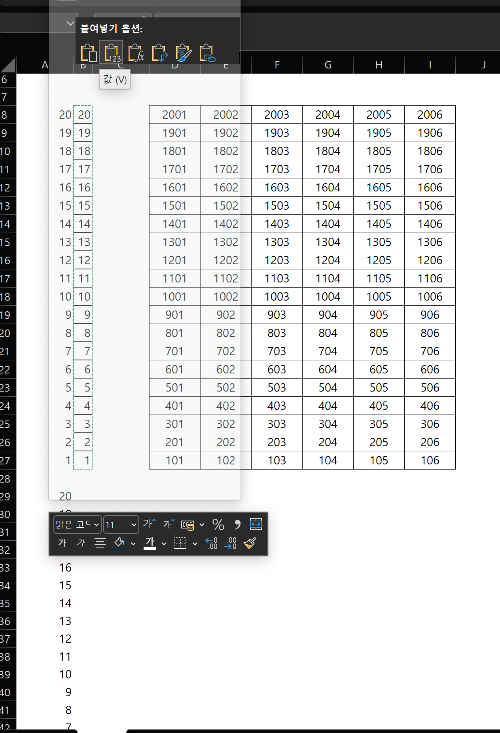Image resolution: width=500 pixels, height=733 pixels.
Task: Click cell containing 201
Action: coord(175,442)
